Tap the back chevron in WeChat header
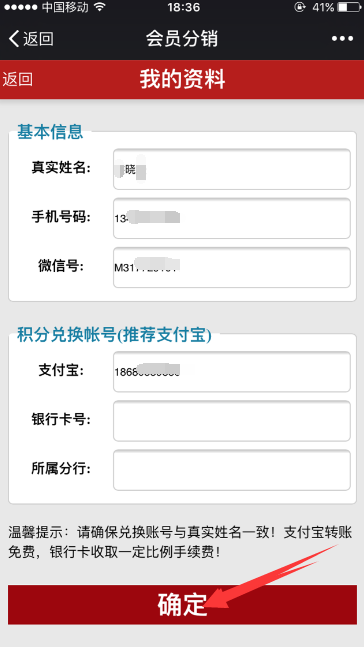 pos(14,39)
